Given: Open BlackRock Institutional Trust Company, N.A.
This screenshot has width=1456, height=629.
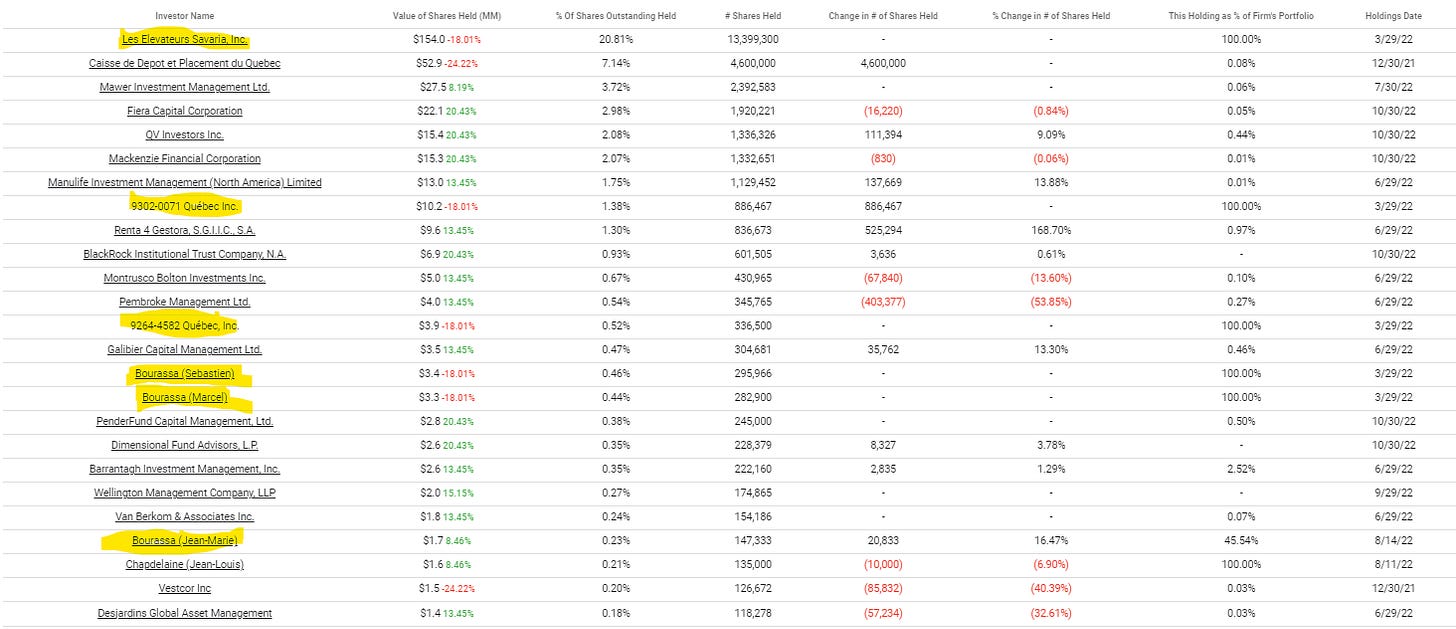Looking at the screenshot, I should click(184, 254).
